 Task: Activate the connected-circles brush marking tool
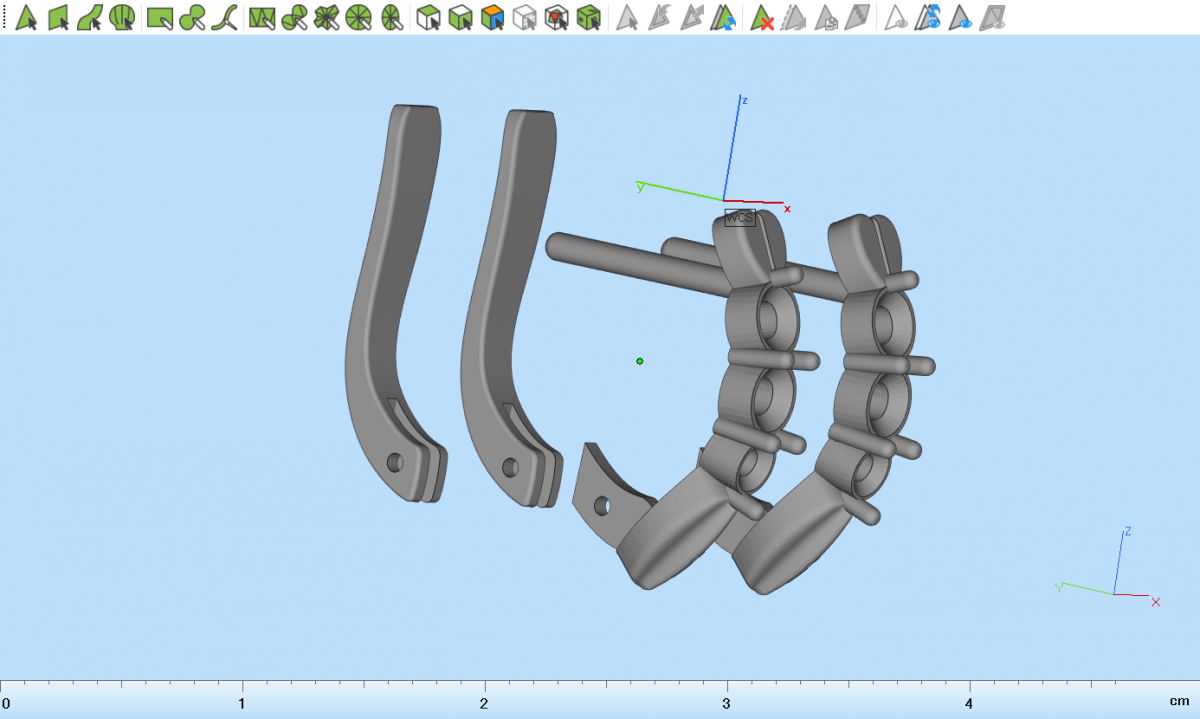pos(192,17)
